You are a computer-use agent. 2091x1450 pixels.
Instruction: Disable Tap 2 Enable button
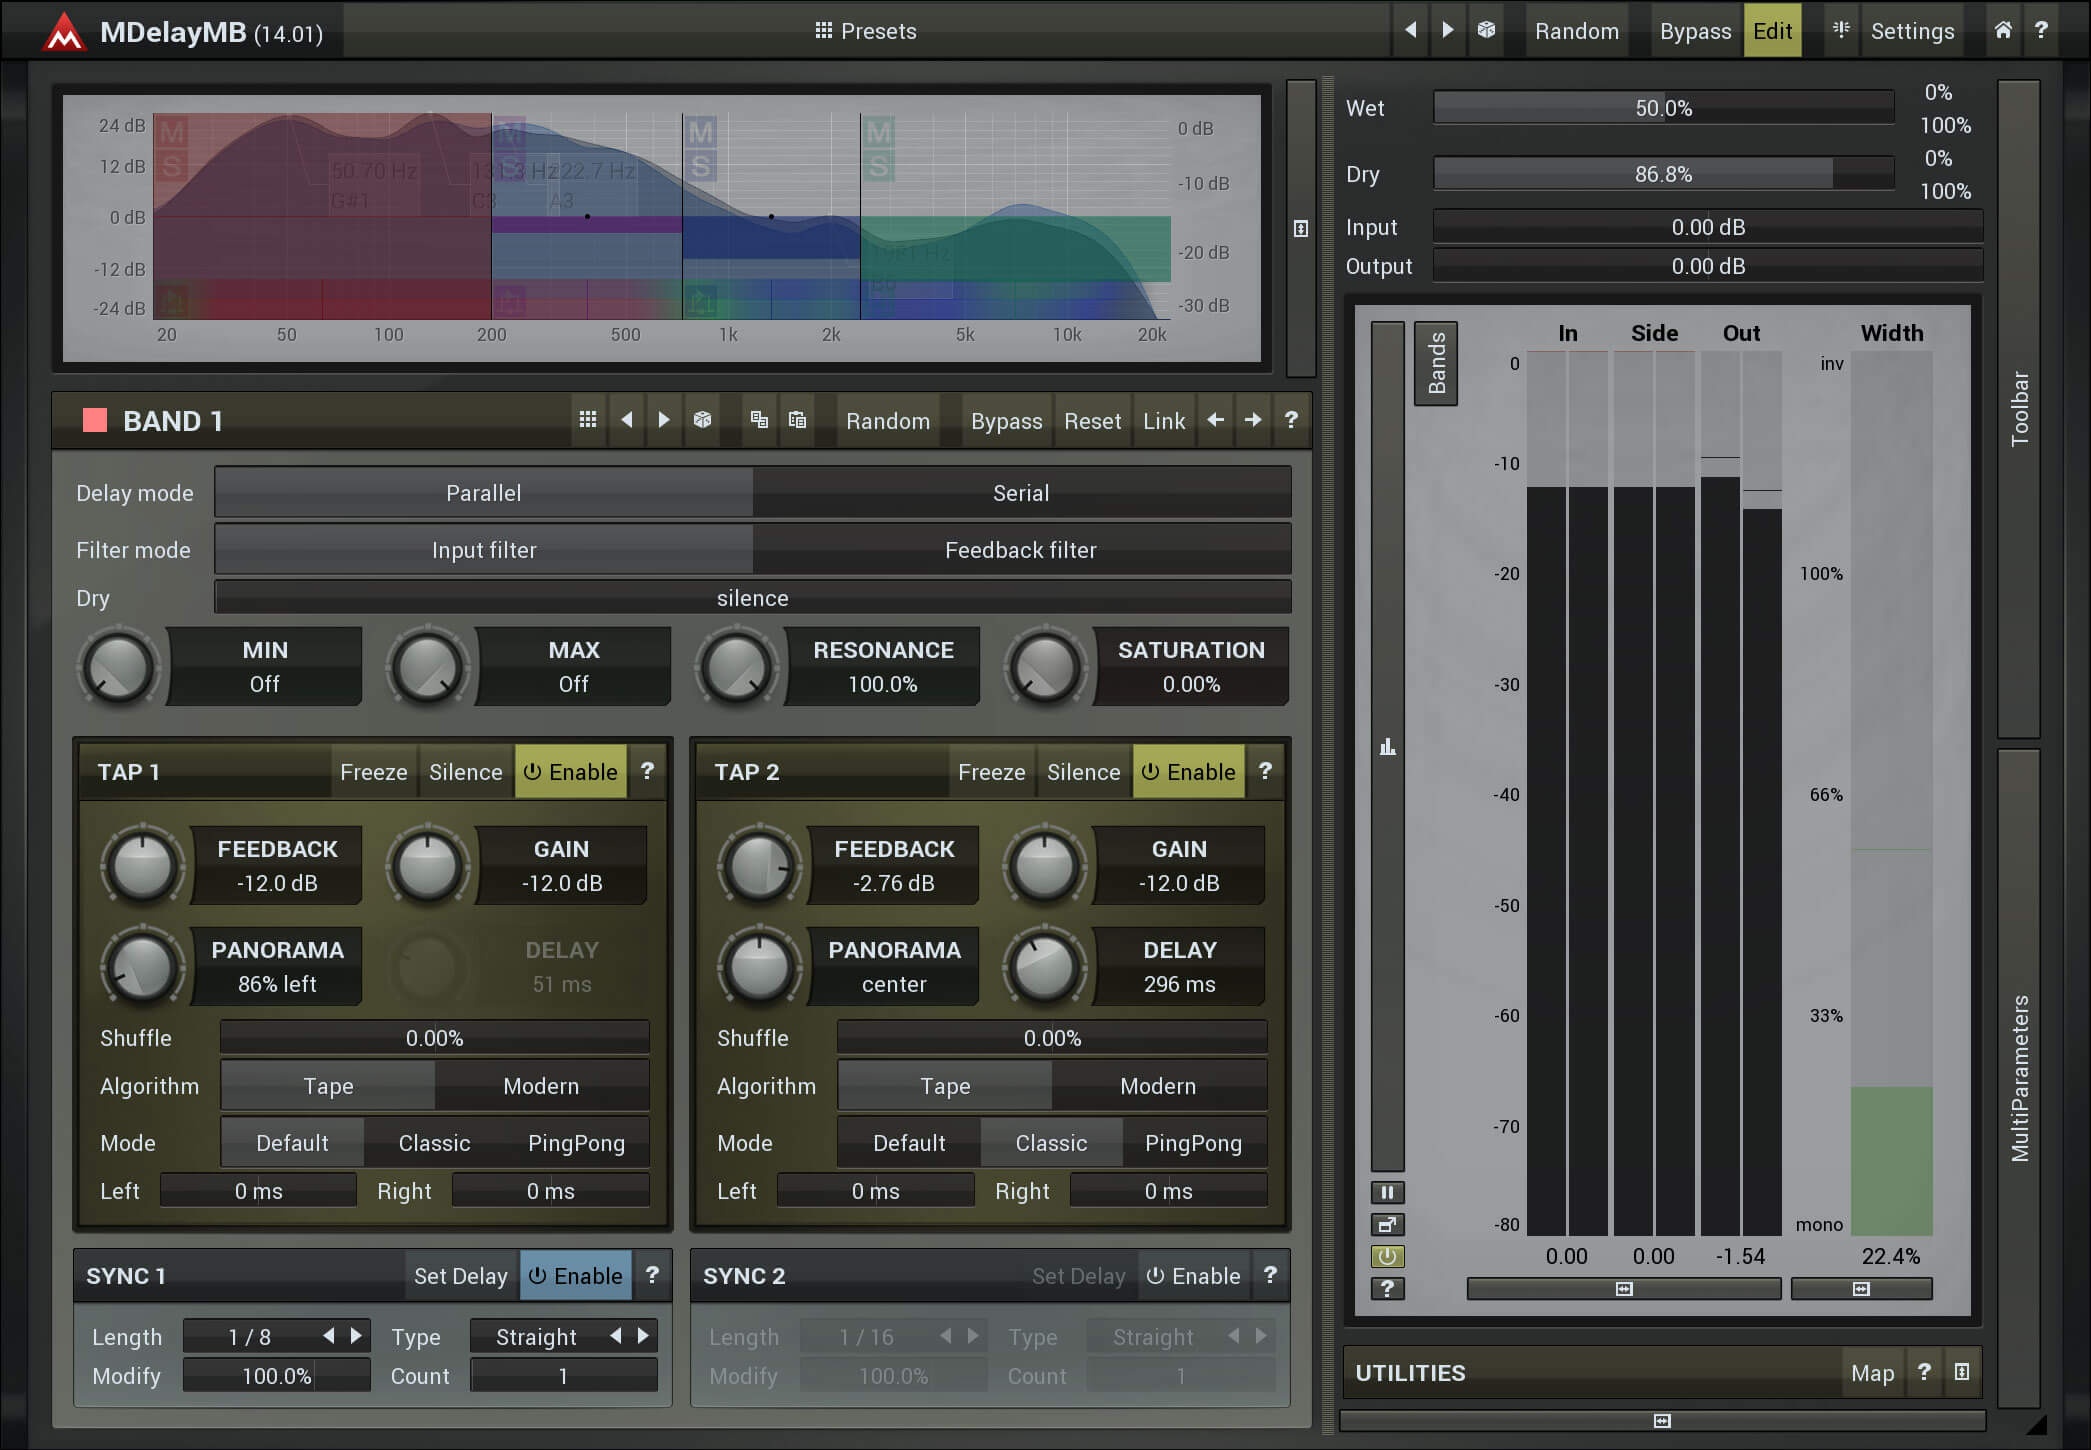coord(1188,772)
